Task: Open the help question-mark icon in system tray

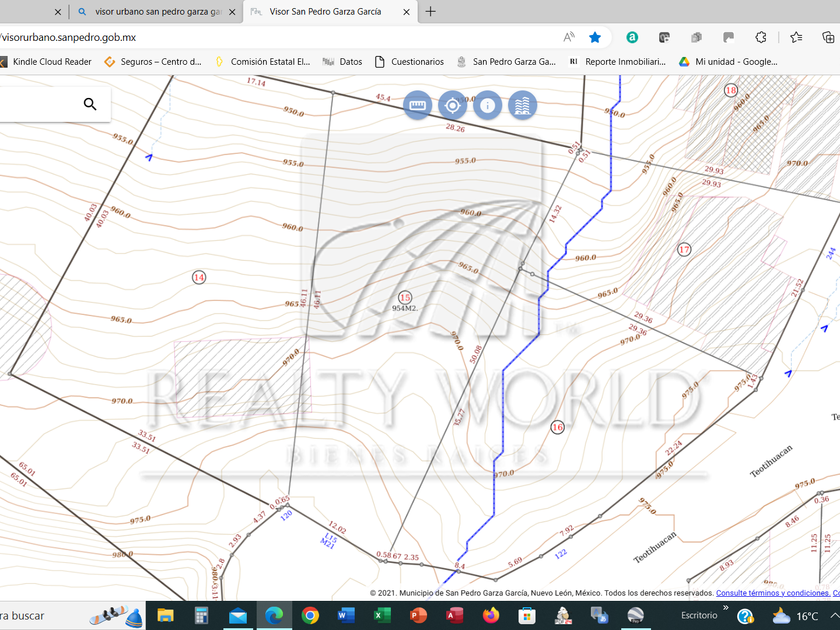Action: pyautogui.click(x=745, y=616)
